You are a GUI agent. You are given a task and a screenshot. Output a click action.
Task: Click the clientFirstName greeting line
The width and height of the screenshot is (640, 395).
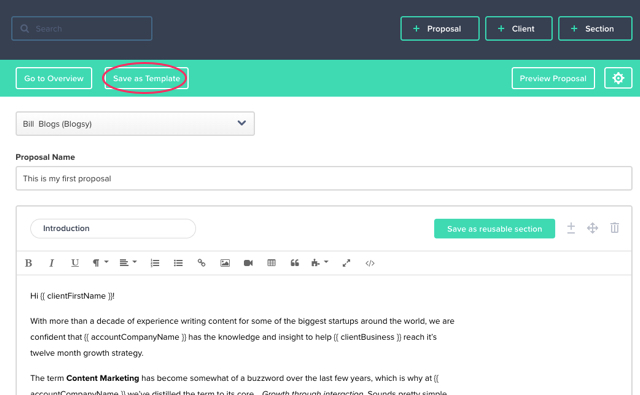tap(72, 296)
